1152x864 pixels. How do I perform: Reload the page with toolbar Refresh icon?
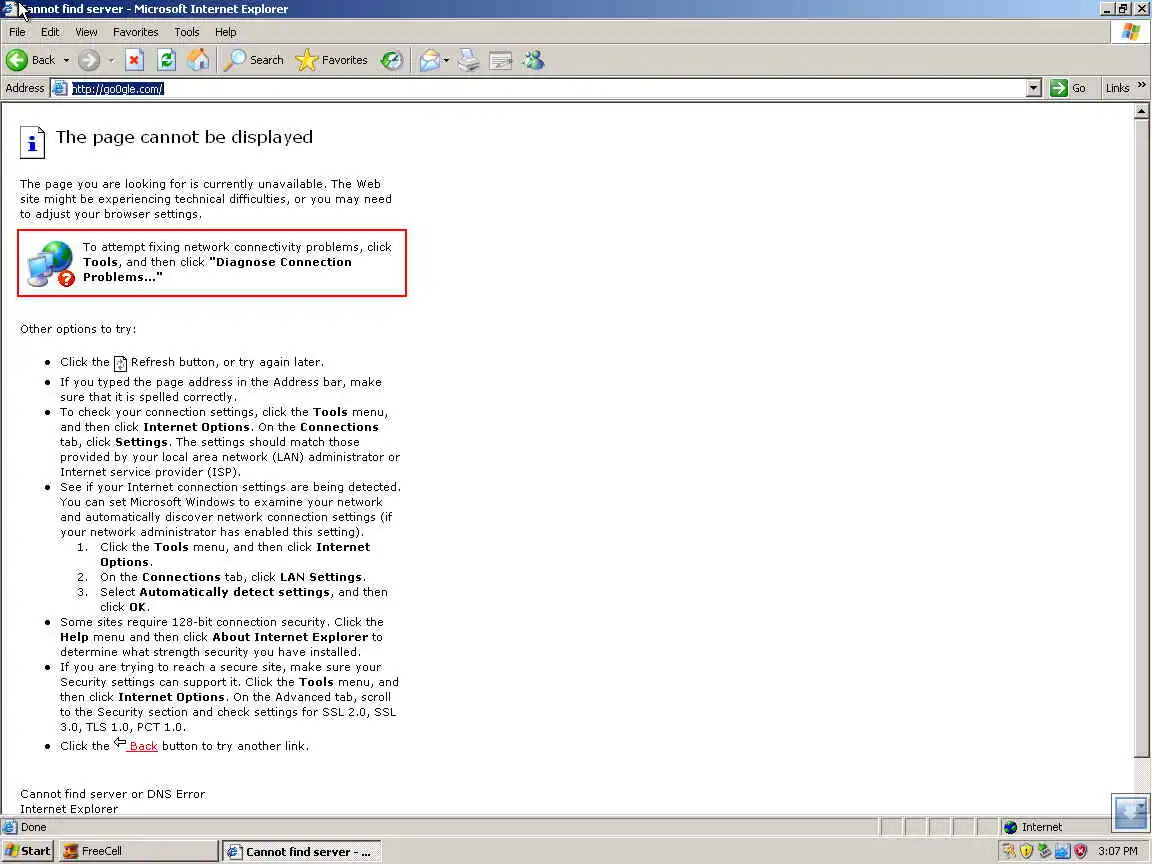[x=167, y=60]
